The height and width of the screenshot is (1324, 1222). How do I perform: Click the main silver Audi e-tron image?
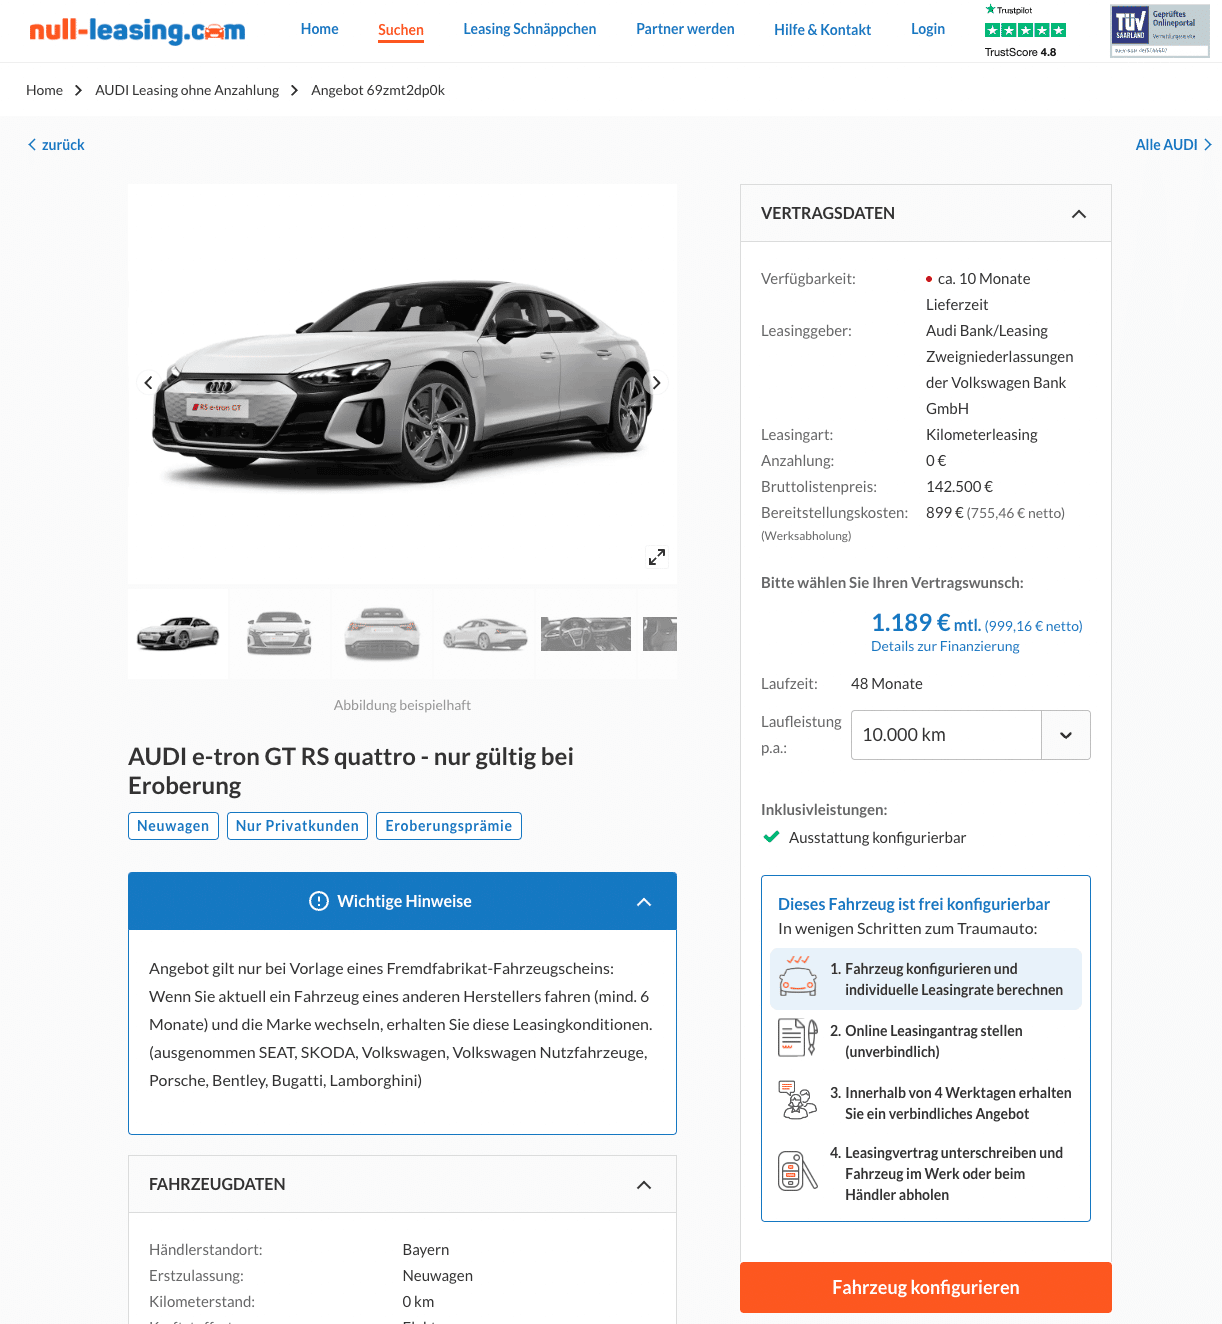tap(402, 384)
